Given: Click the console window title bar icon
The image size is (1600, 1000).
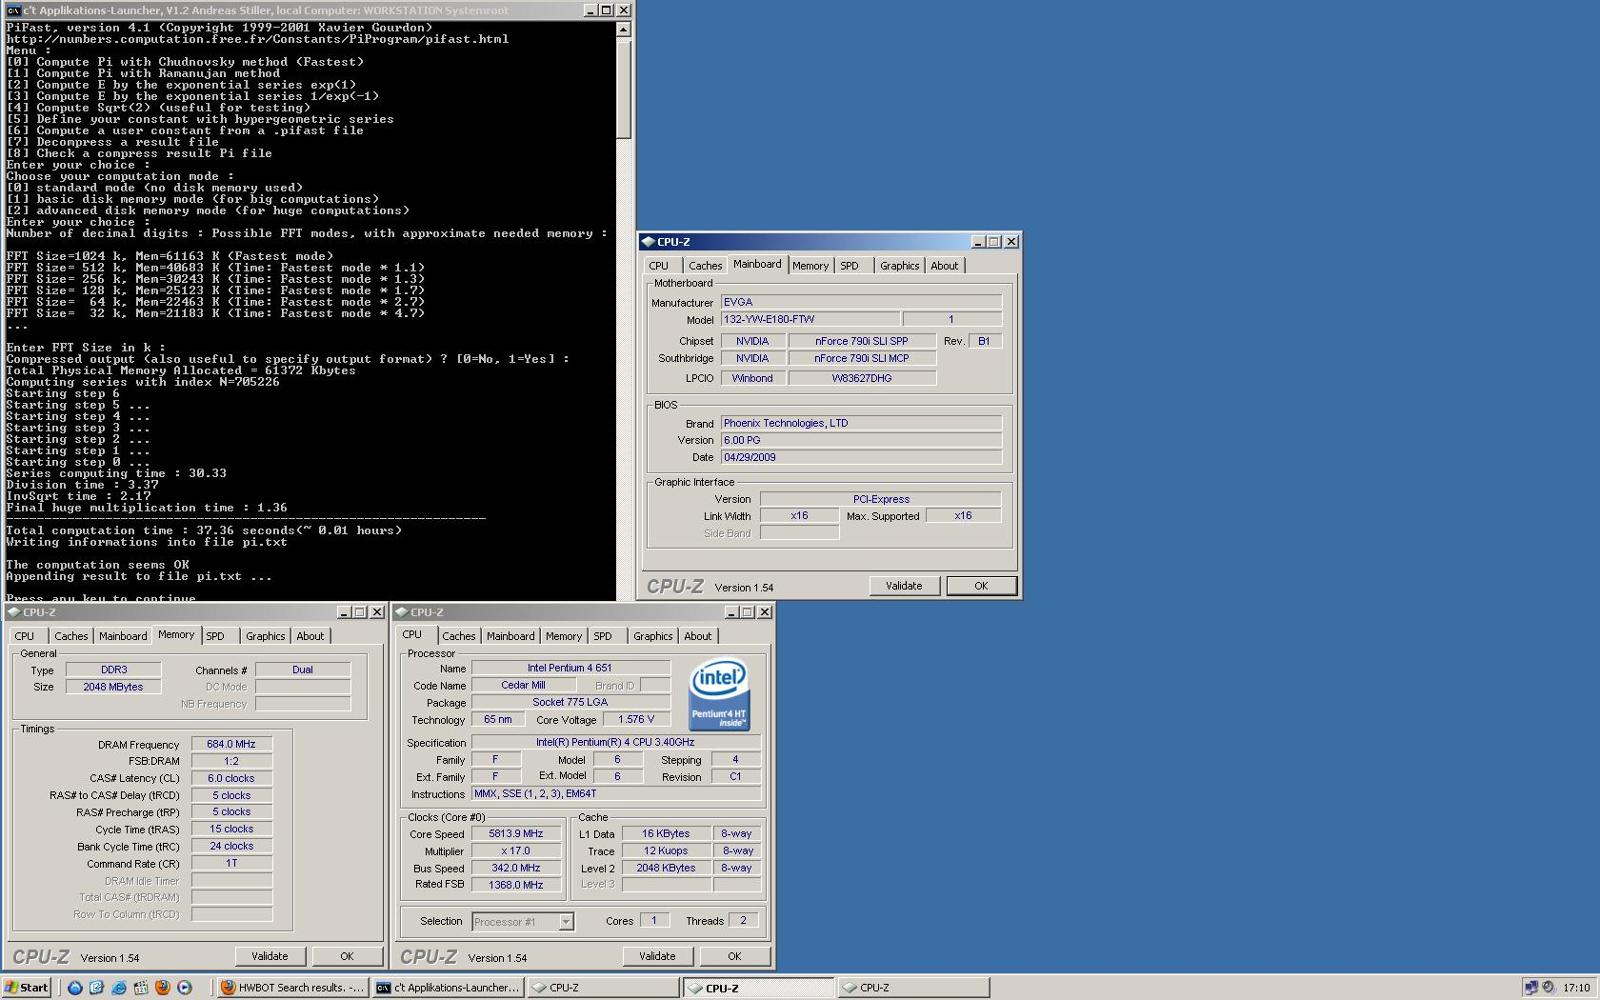Looking at the screenshot, I should [13, 10].
